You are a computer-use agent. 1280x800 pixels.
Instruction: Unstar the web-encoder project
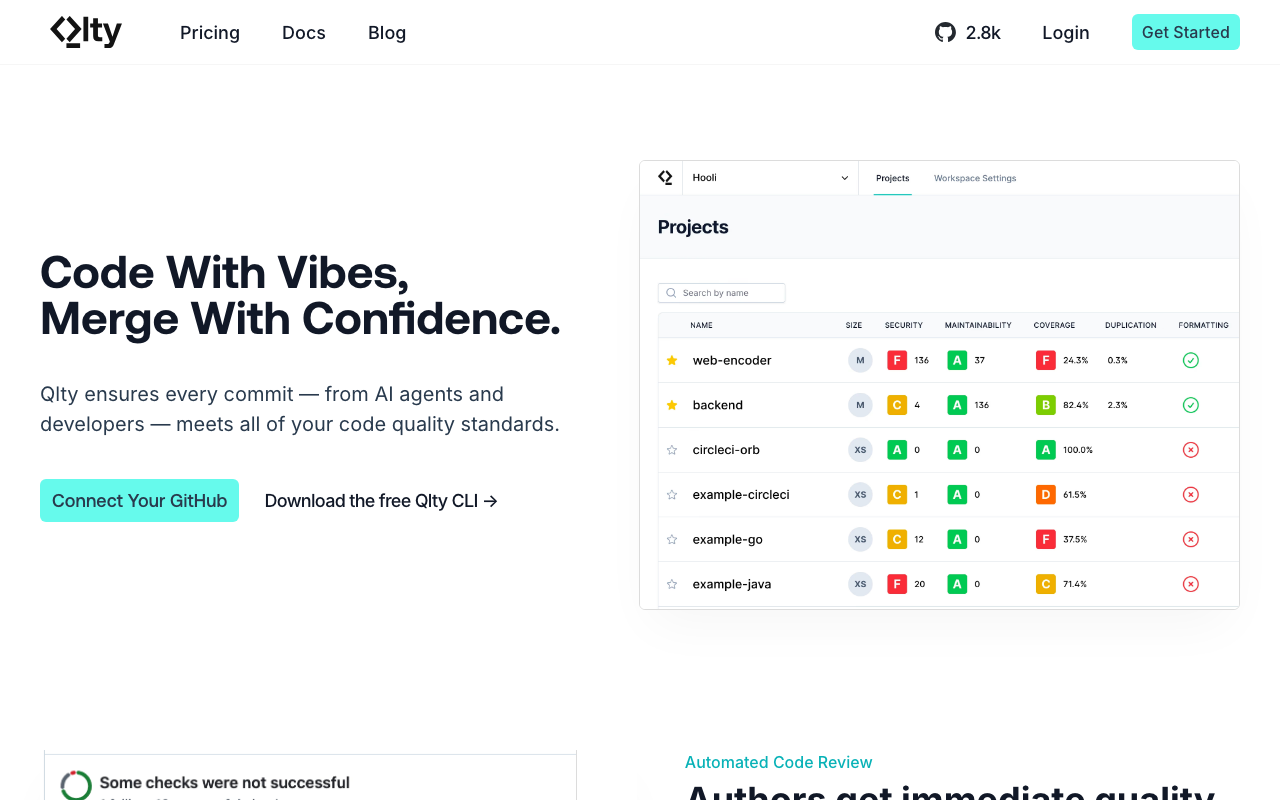point(672,360)
